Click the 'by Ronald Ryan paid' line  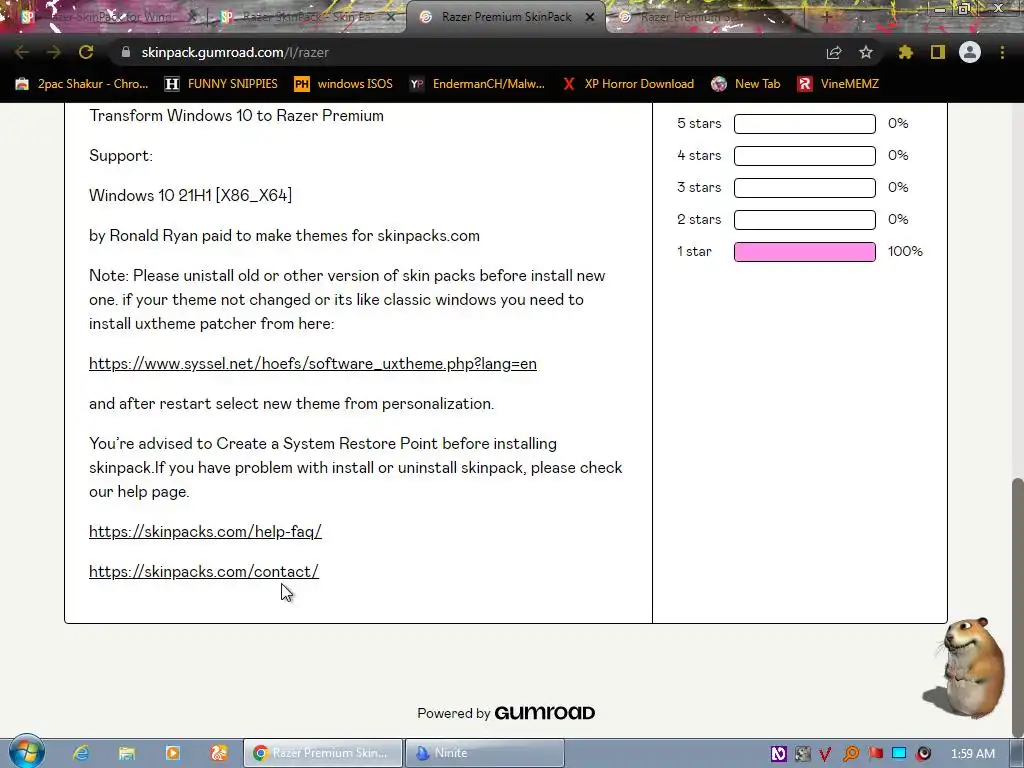[284, 236]
